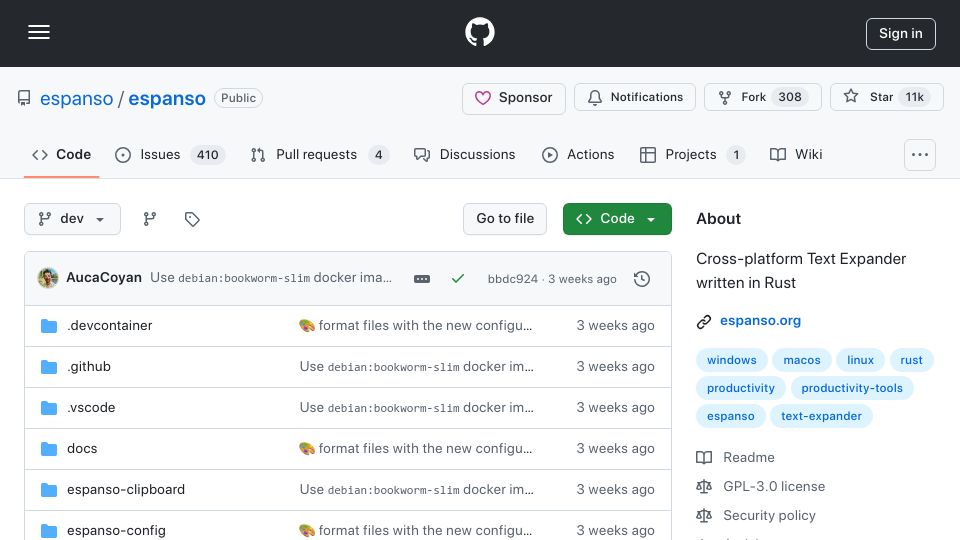
Task: View the Projects tab
Action: [692, 155]
